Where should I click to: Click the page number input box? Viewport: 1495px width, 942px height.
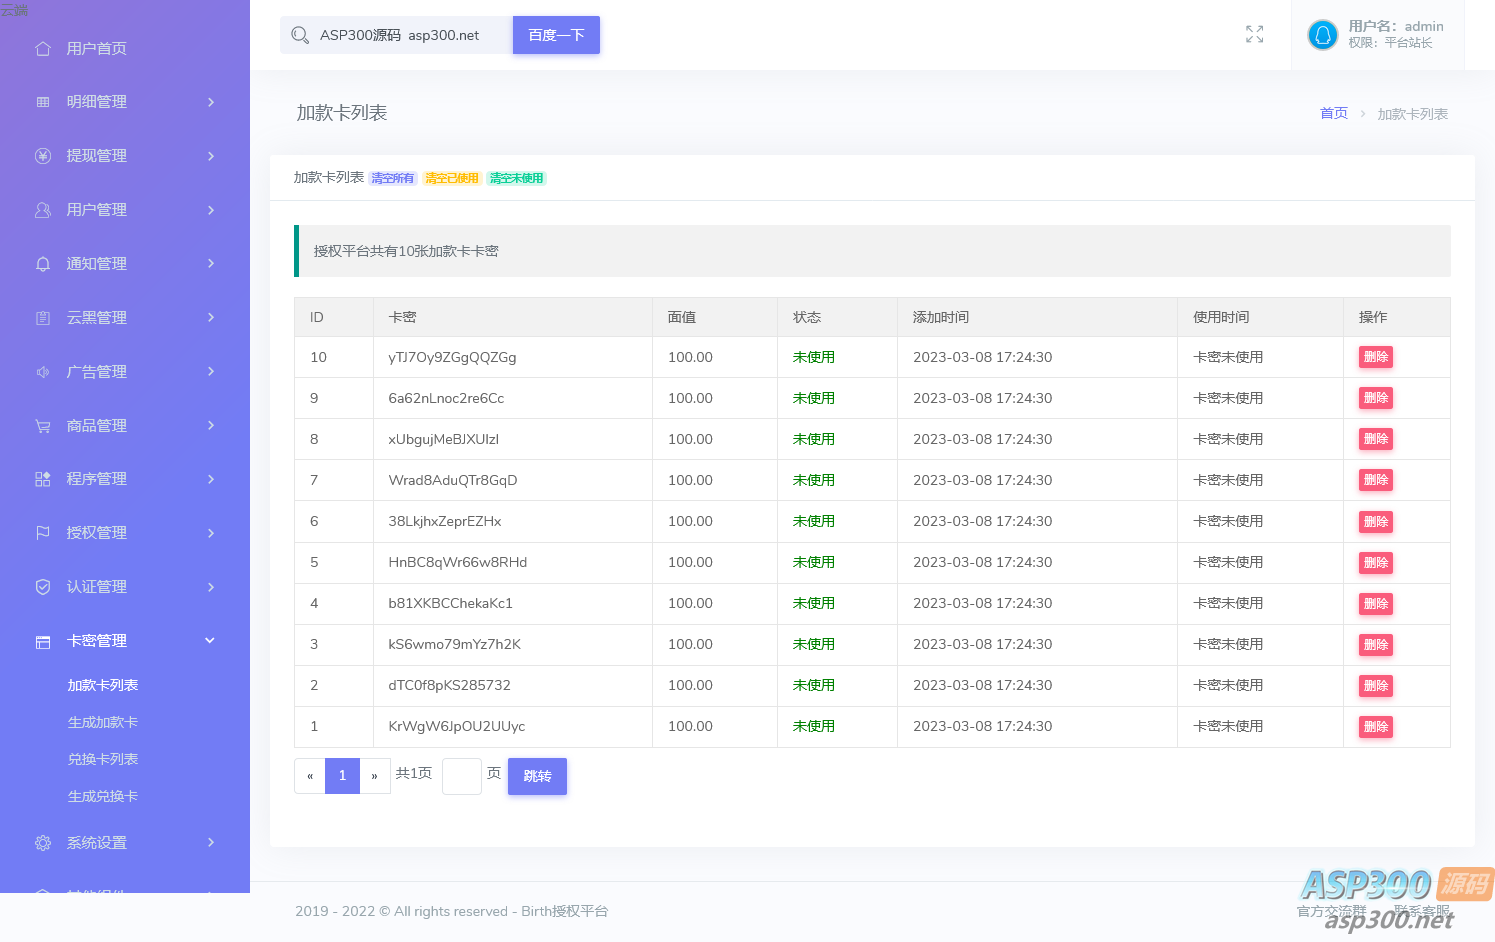click(x=462, y=776)
